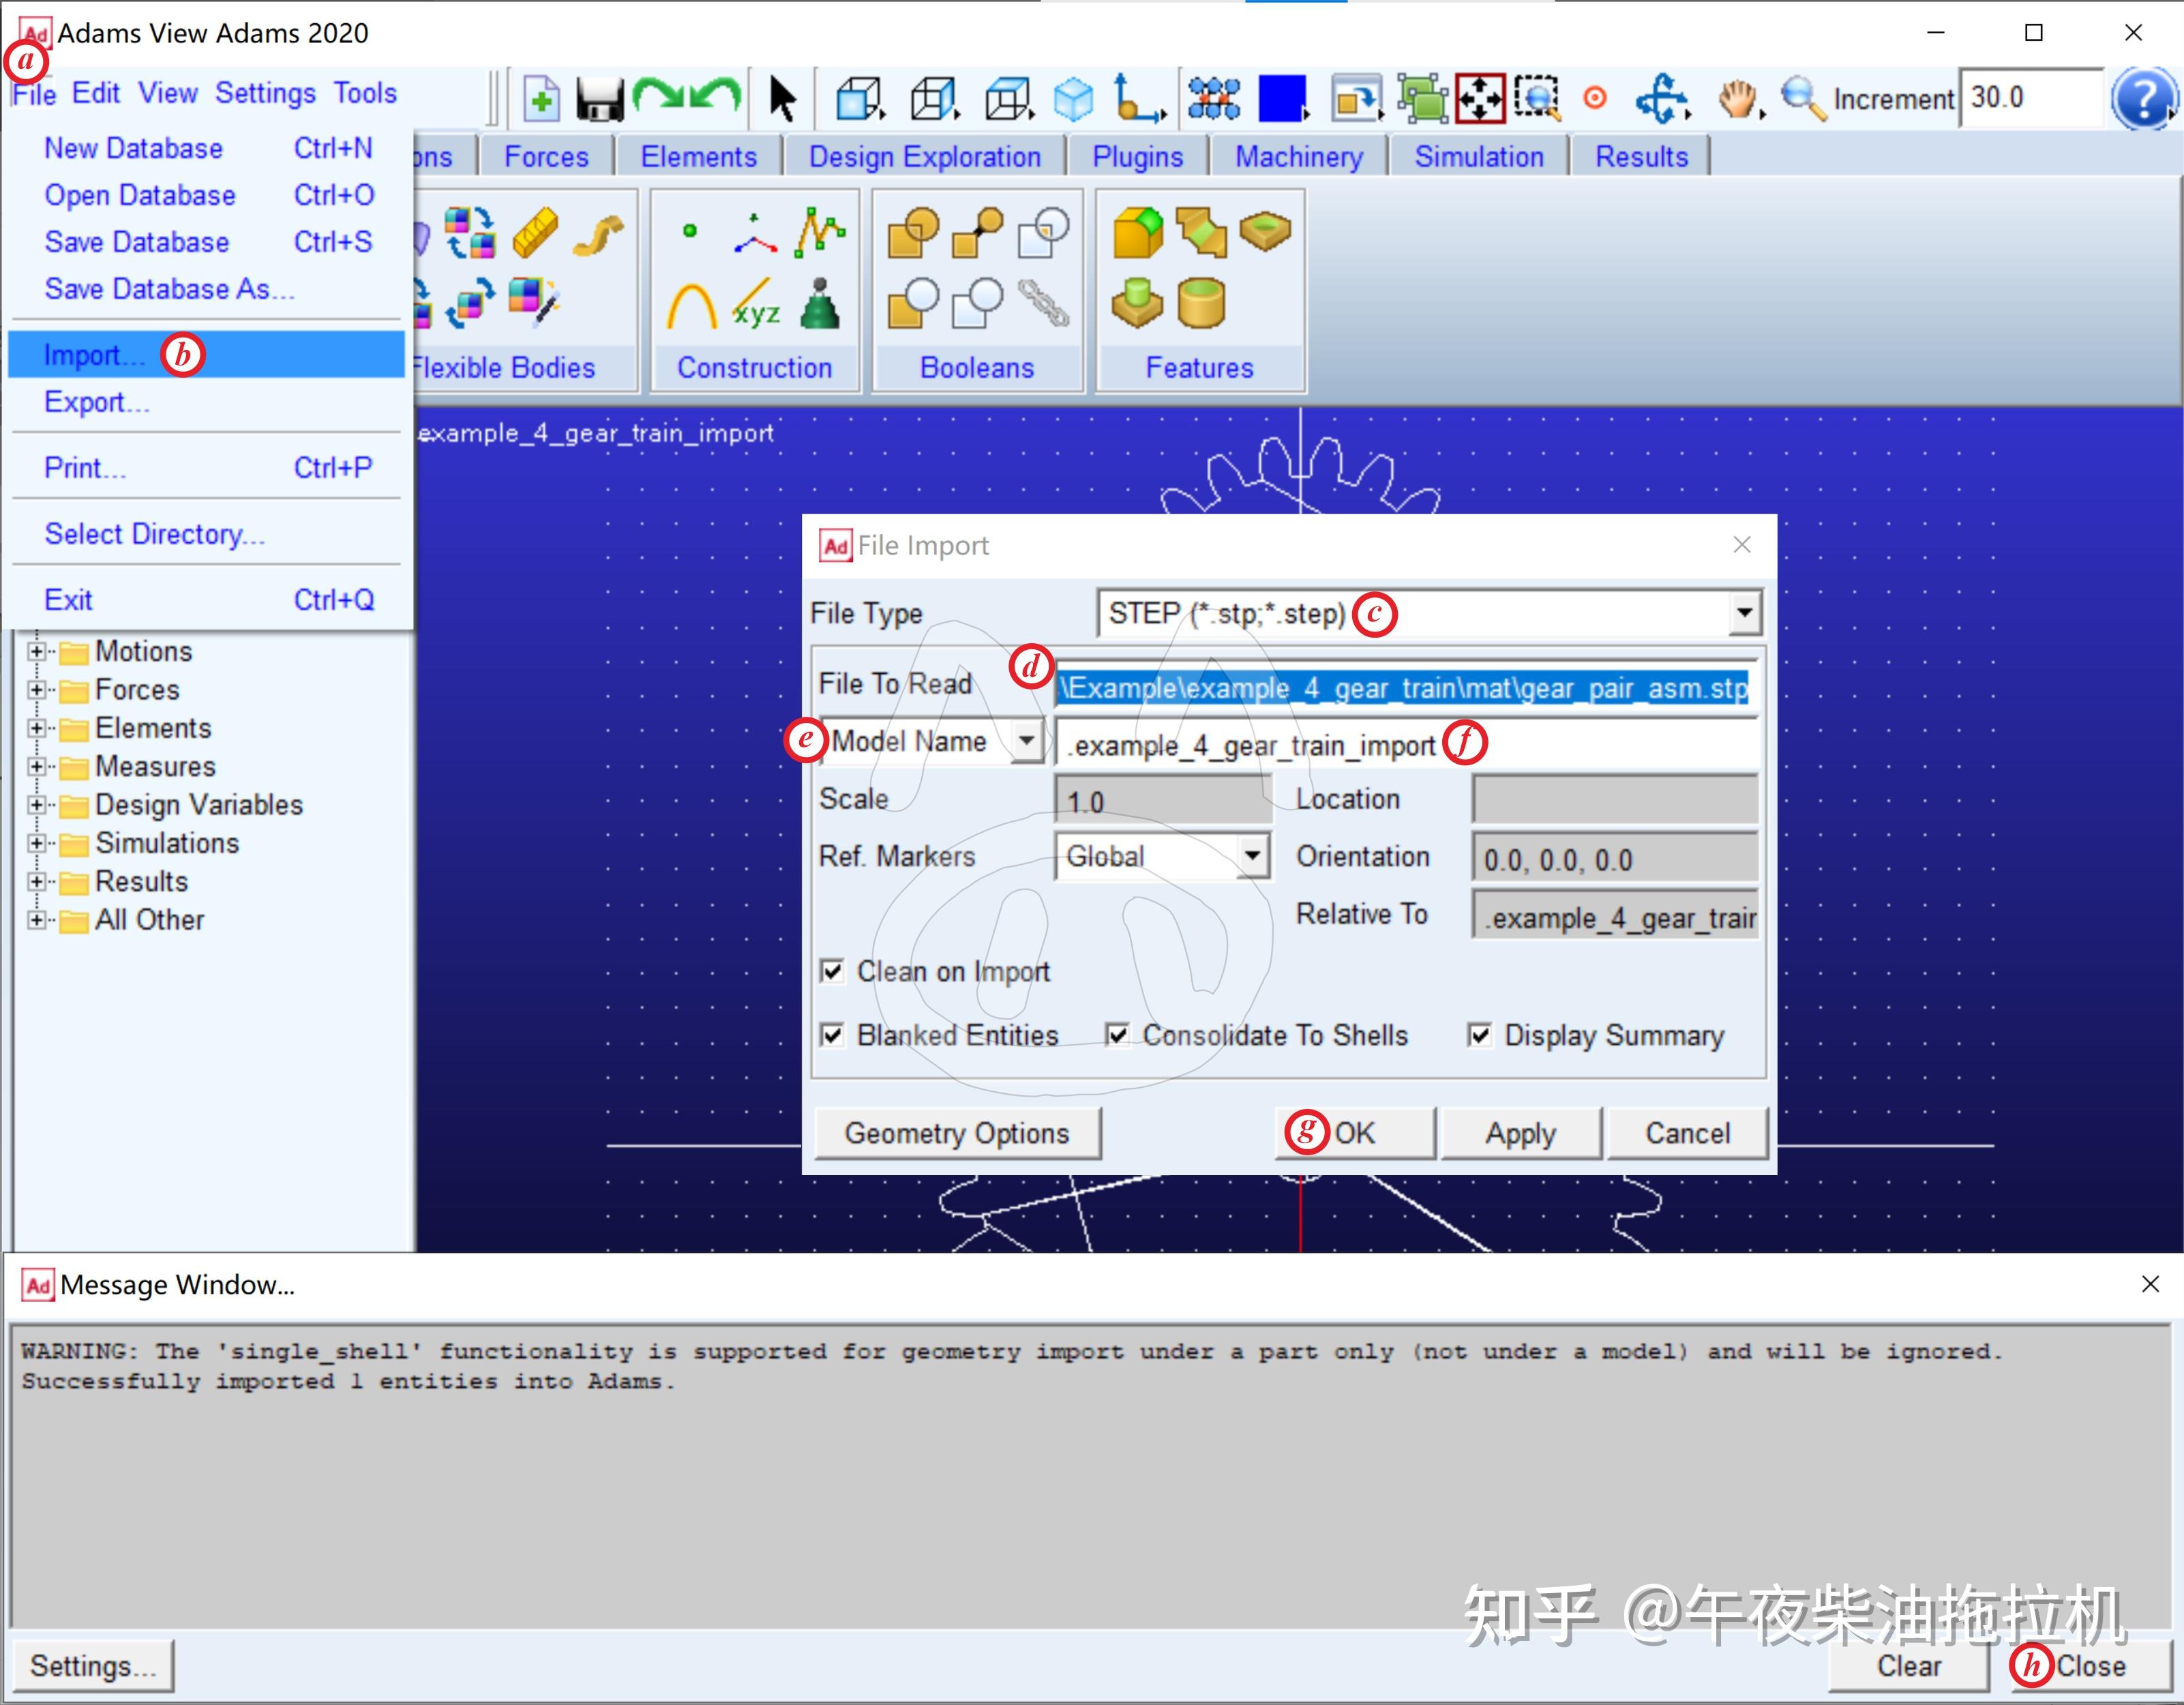Open Message Window Settings... button
Image resolution: width=2184 pixels, height=1705 pixels.
[x=92, y=1666]
